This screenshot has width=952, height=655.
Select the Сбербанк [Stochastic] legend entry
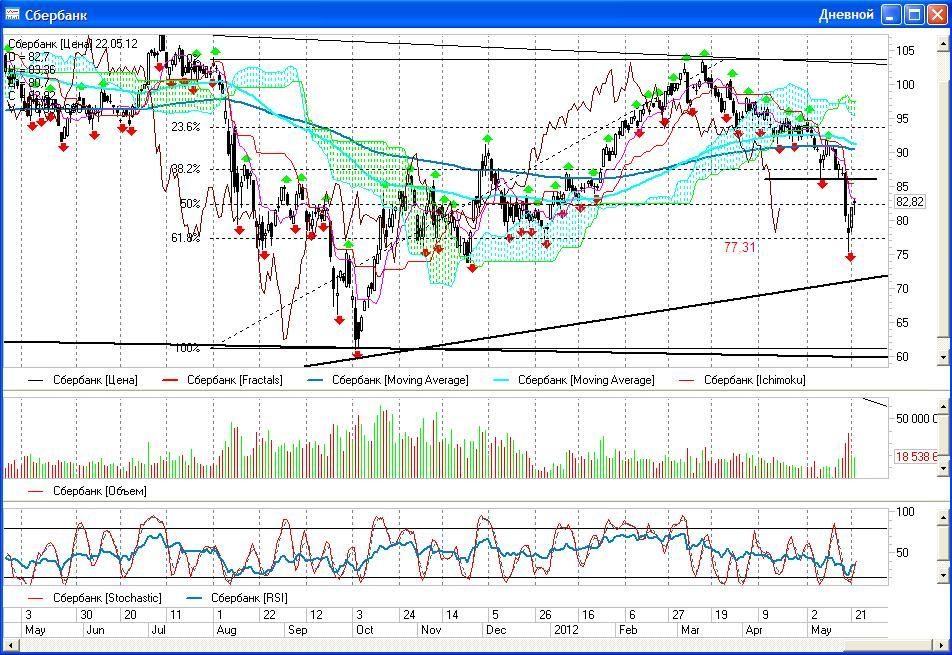[x=95, y=598]
